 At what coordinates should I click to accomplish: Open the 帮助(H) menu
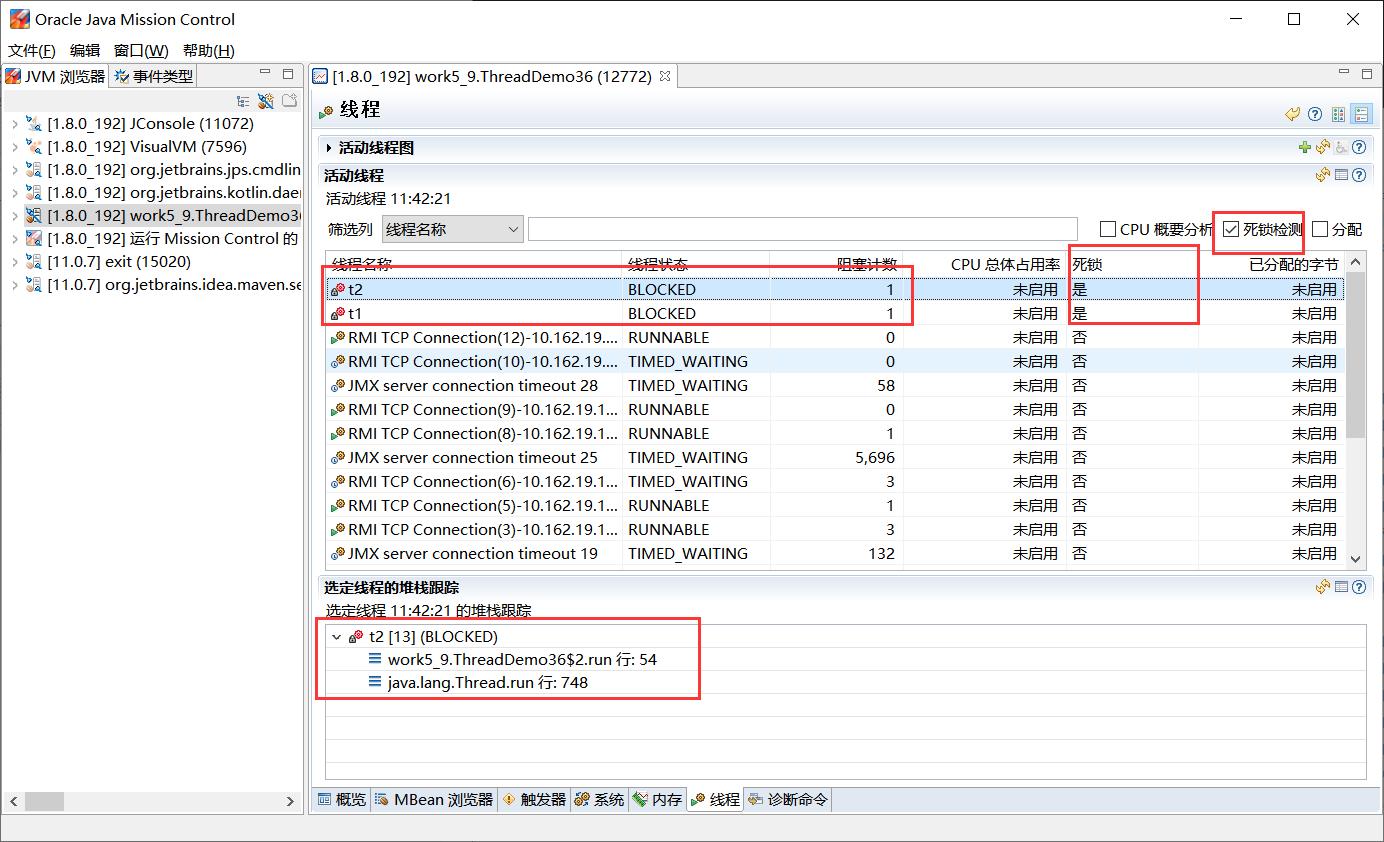click(x=209, y=50)
